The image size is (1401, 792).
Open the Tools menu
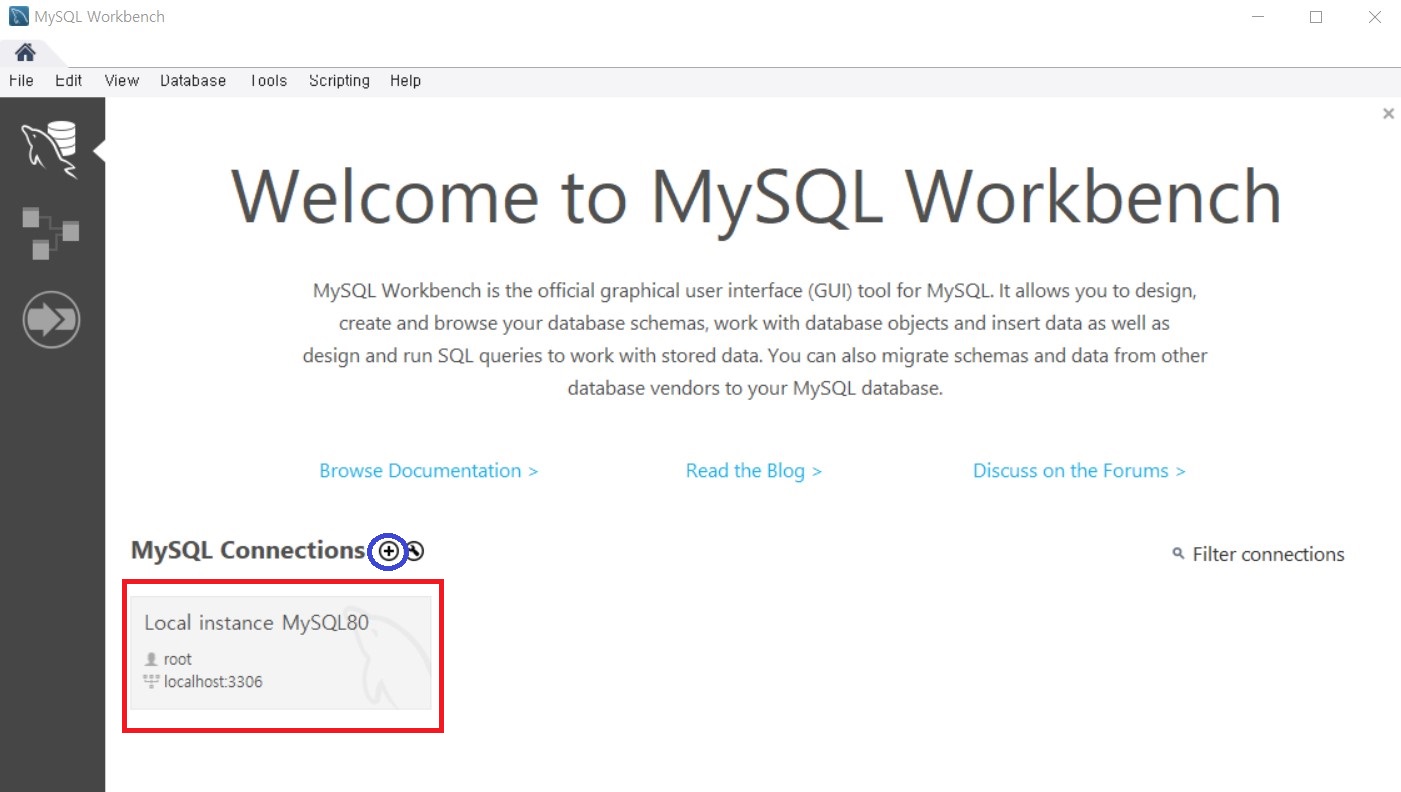coord(268,81)
